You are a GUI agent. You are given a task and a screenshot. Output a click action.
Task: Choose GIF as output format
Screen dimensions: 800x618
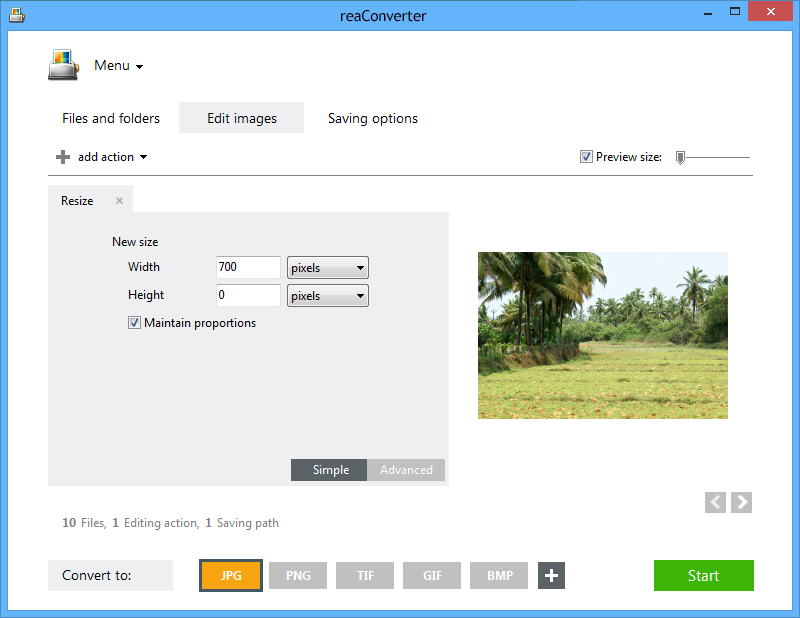point(432,576)
